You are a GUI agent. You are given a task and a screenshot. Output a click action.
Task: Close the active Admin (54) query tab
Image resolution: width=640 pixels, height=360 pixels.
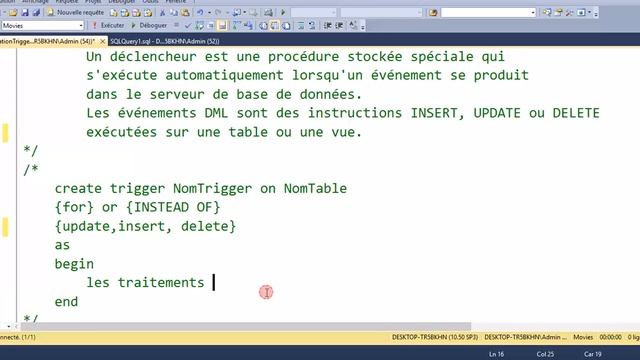pyautogui.click(x=102, y=41)
